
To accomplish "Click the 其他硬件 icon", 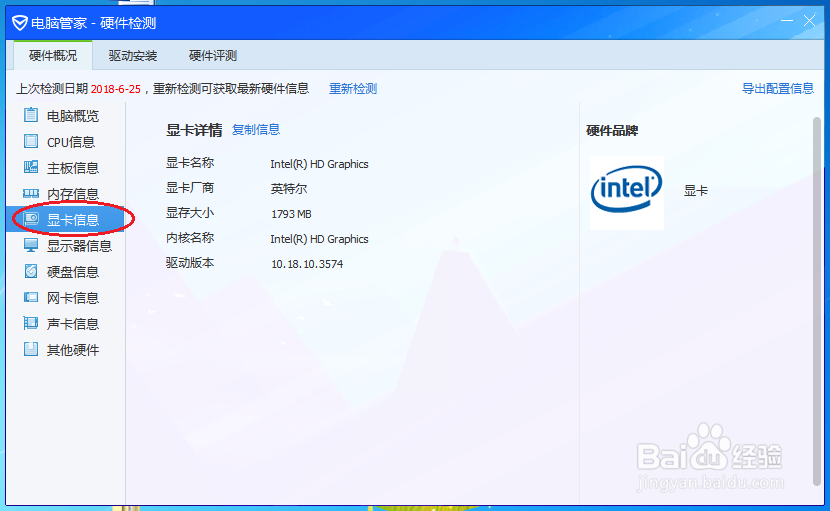I will (x=31, y=349).
